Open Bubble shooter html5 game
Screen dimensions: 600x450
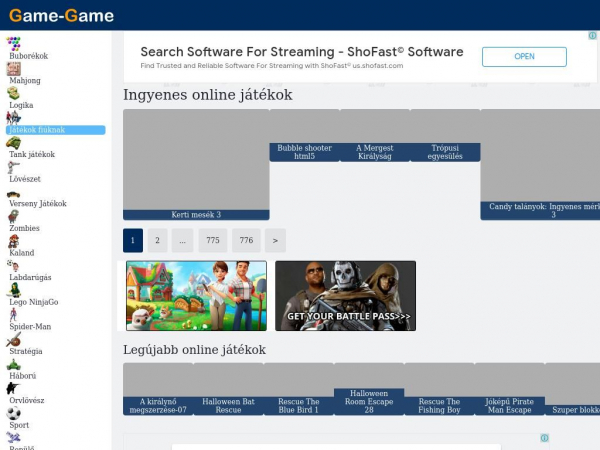tap(304, 152)
